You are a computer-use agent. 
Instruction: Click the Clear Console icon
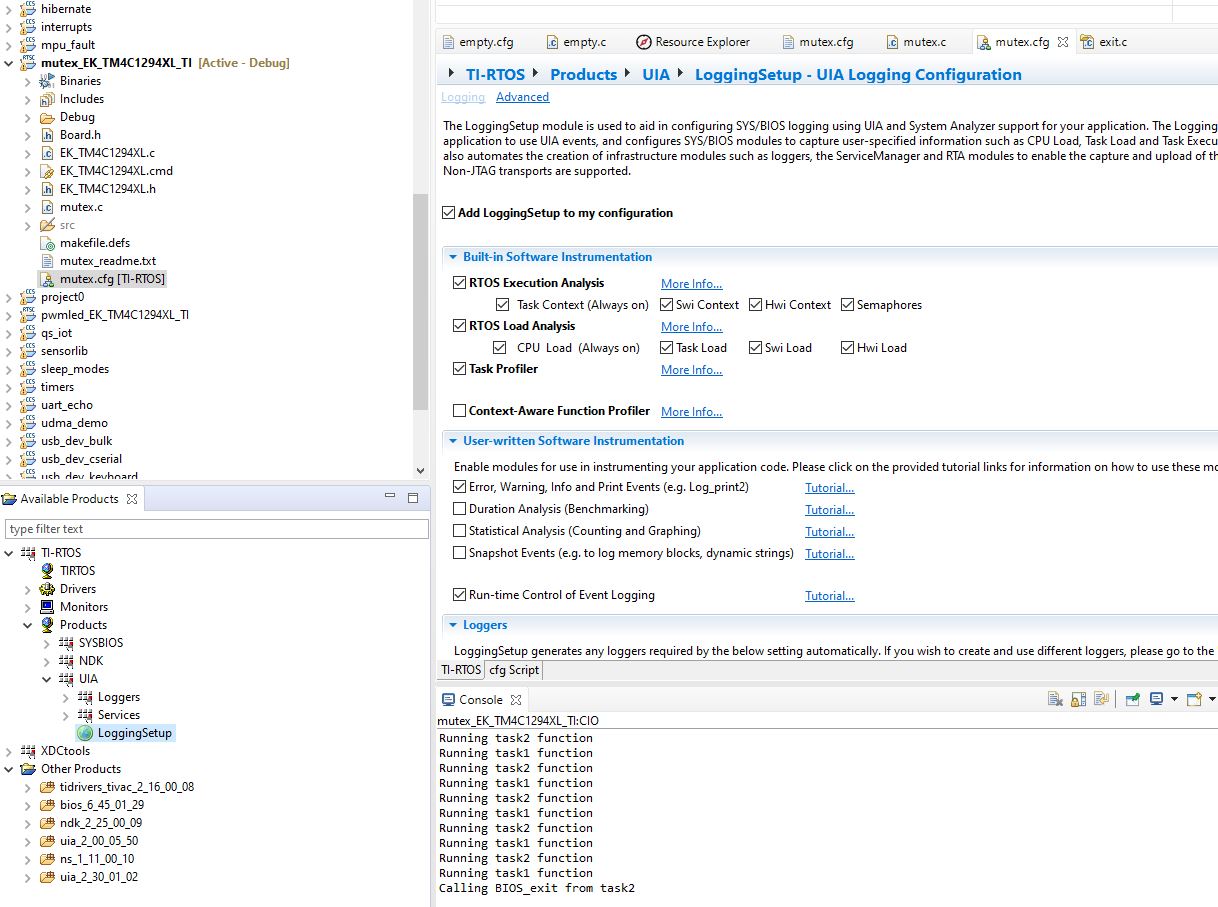1055,699
